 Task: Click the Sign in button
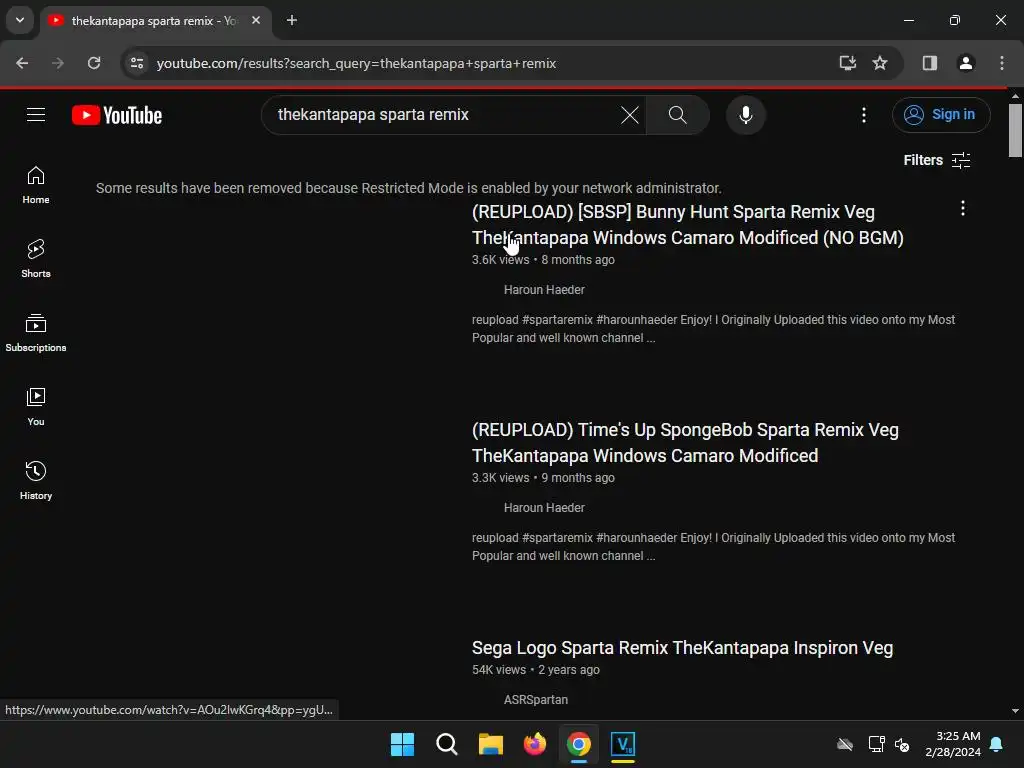[x=940, y=115]
